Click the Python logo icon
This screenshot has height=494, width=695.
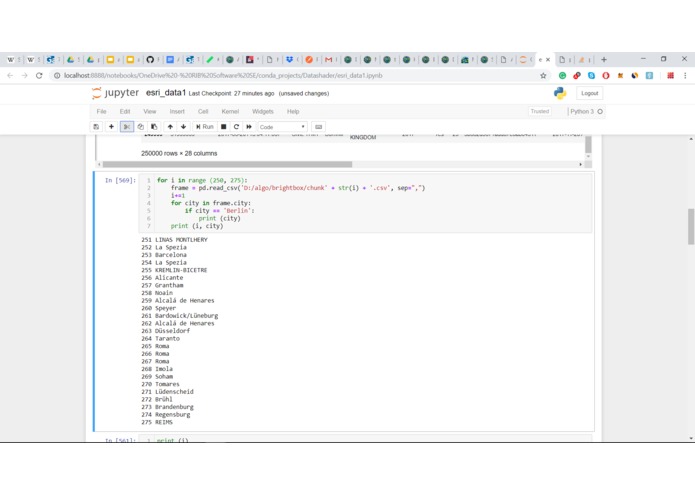[x=560, y=93]
